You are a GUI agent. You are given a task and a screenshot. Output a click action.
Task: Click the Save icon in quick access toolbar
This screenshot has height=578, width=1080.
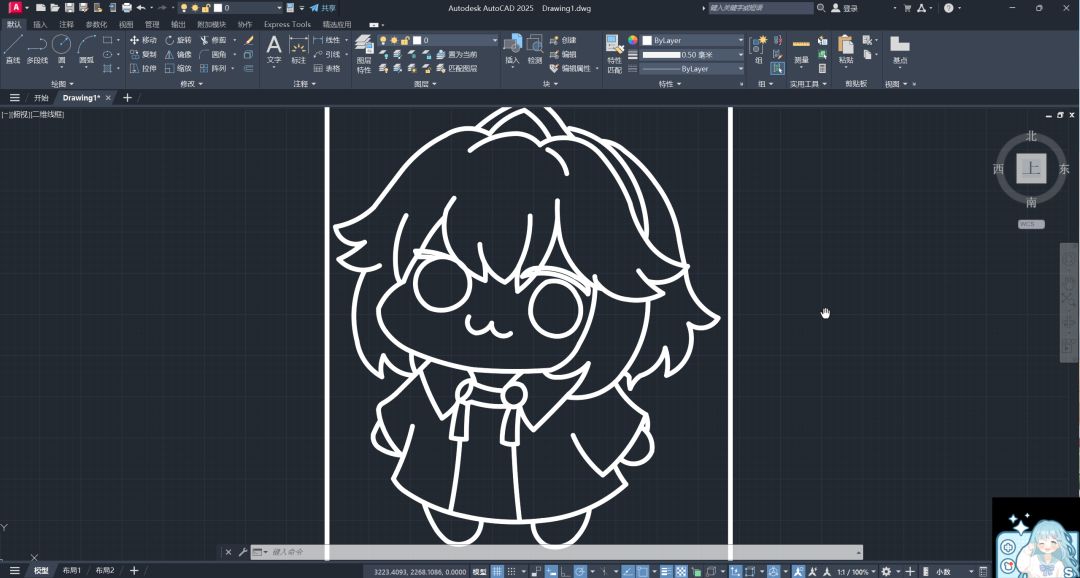(x=70, y=8)
